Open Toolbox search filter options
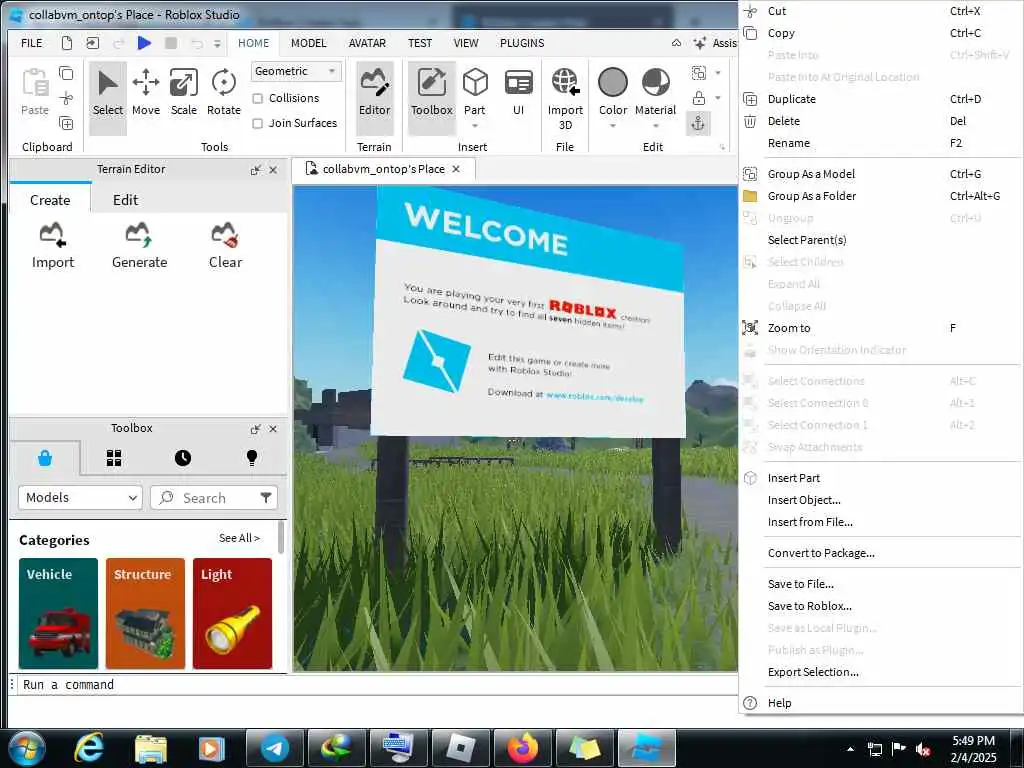This screenshot has width=1024, height=768. (266, 498)
